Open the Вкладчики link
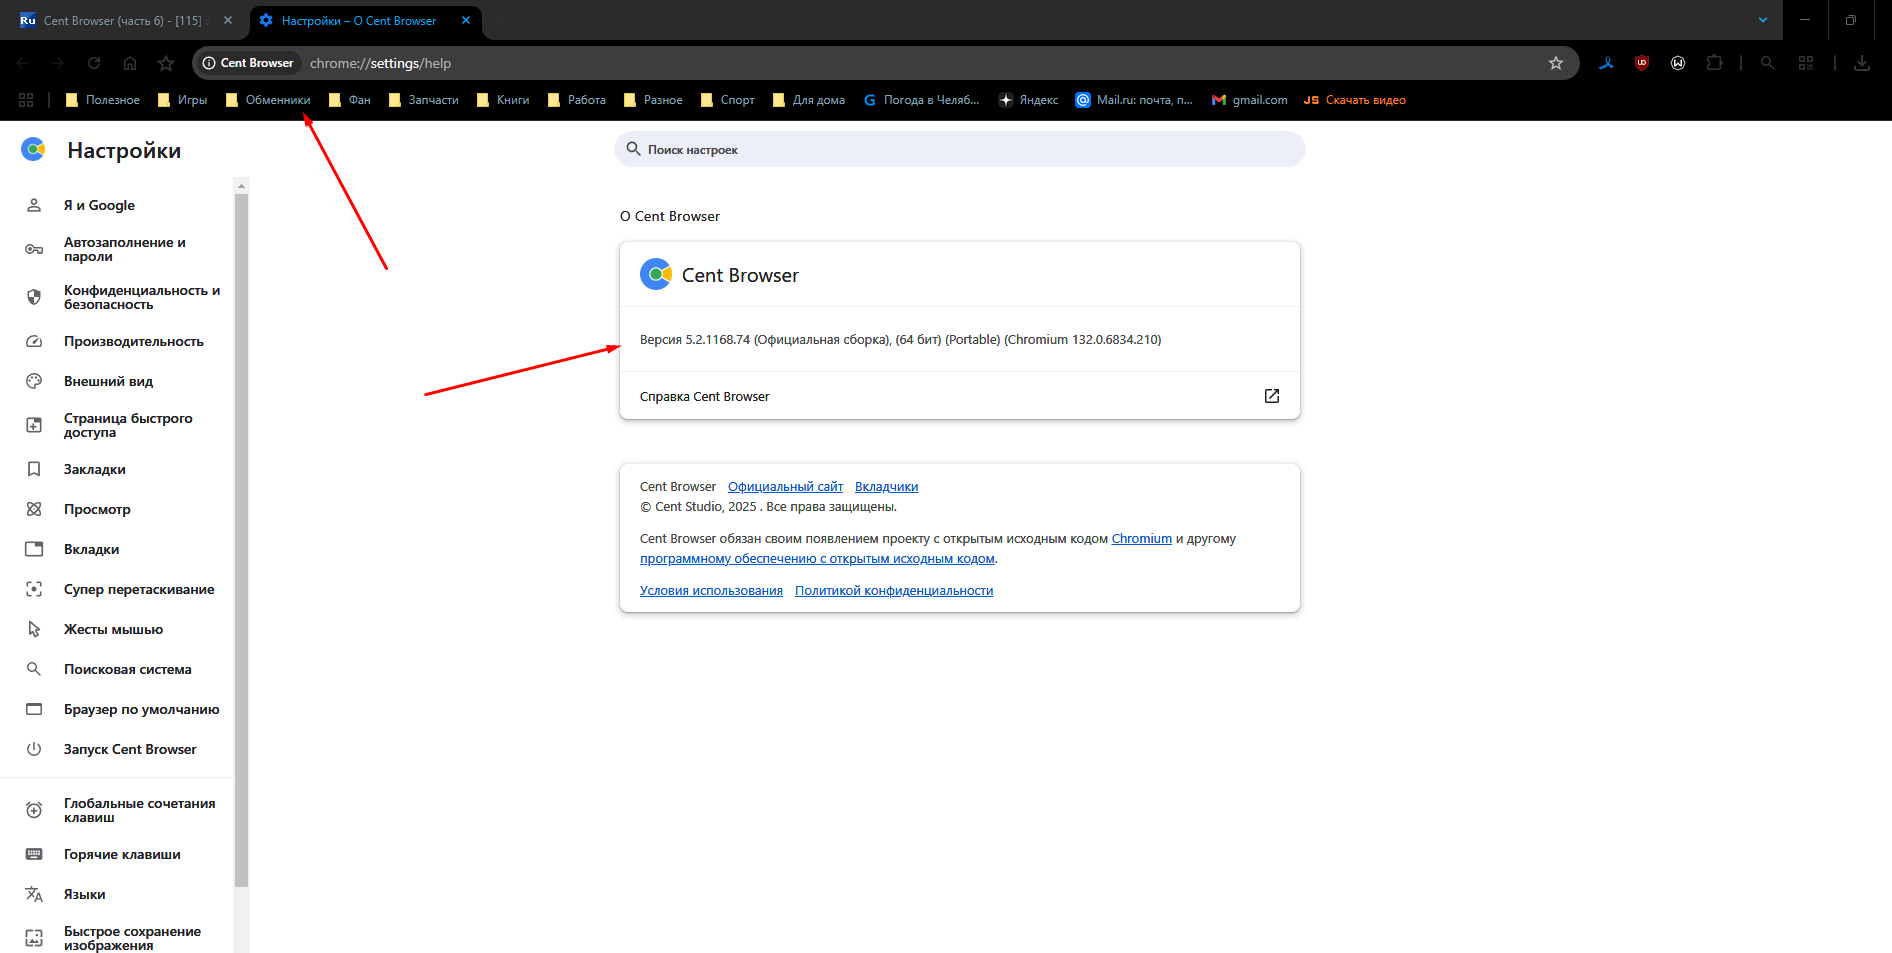 [886, 487]
